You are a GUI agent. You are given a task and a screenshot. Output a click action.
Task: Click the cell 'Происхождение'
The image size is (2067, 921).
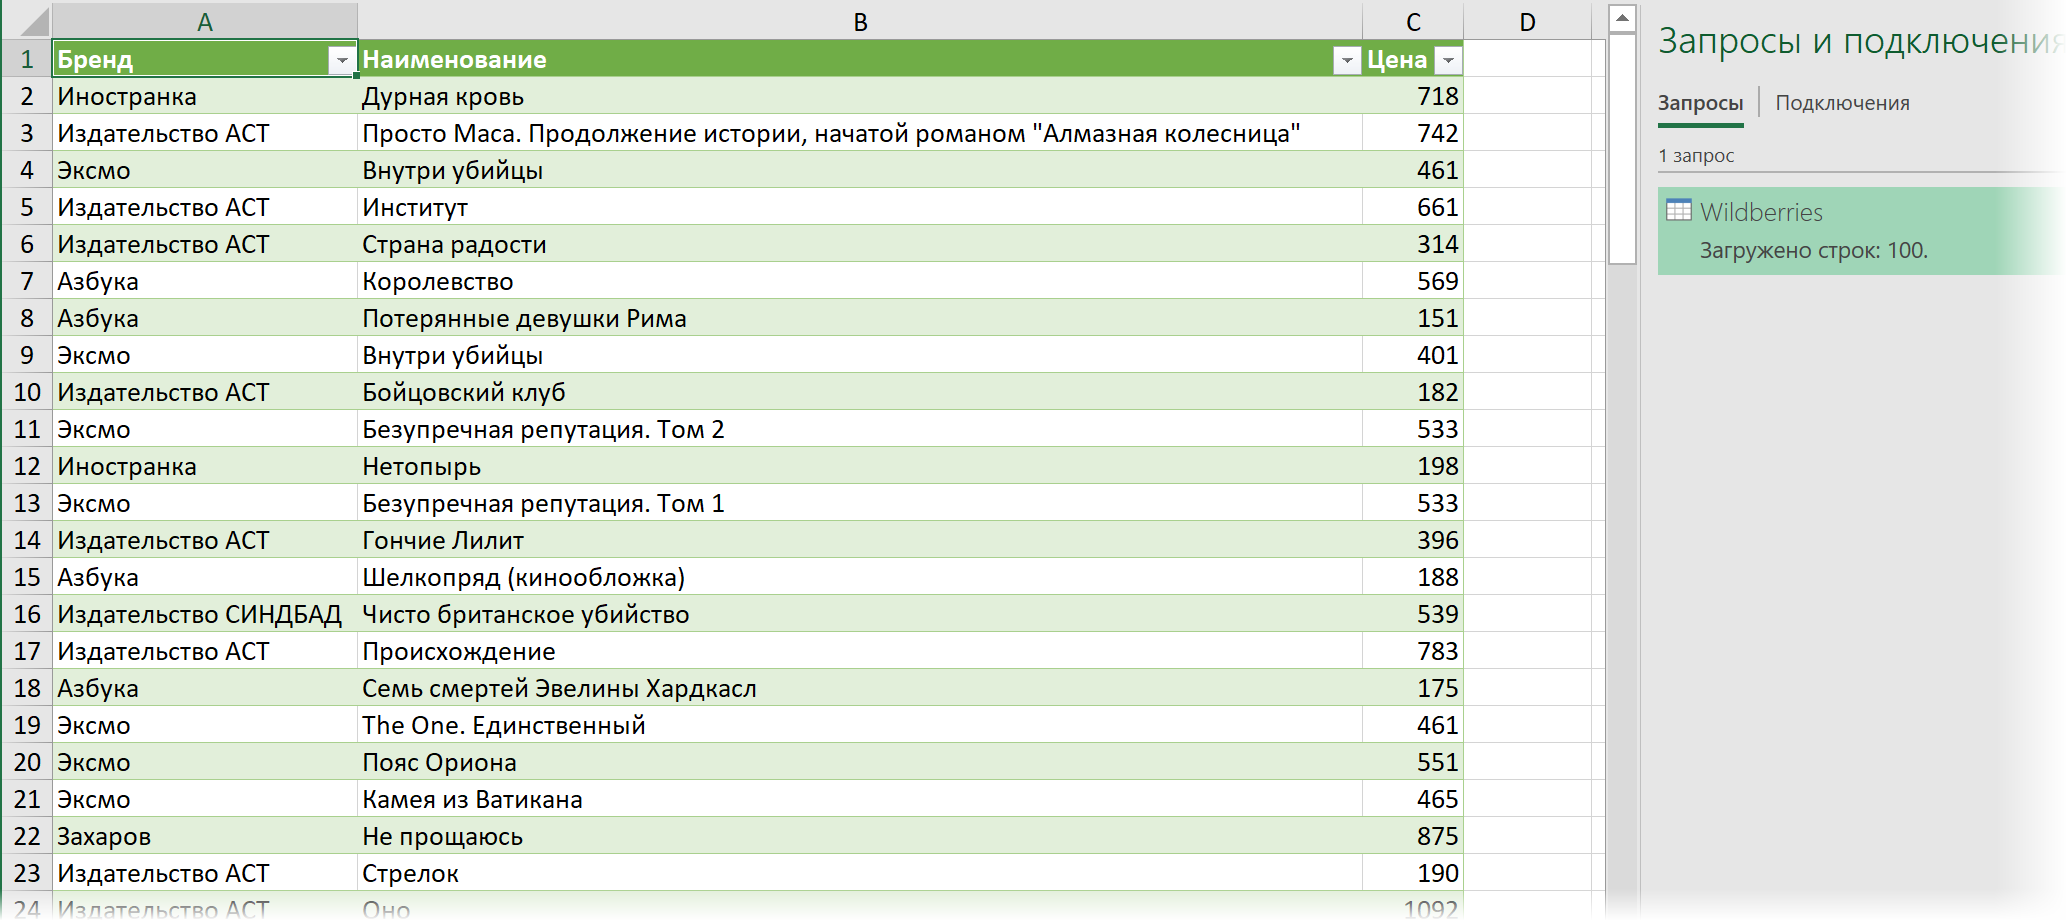pyautogui.click(x=860, y=651)
